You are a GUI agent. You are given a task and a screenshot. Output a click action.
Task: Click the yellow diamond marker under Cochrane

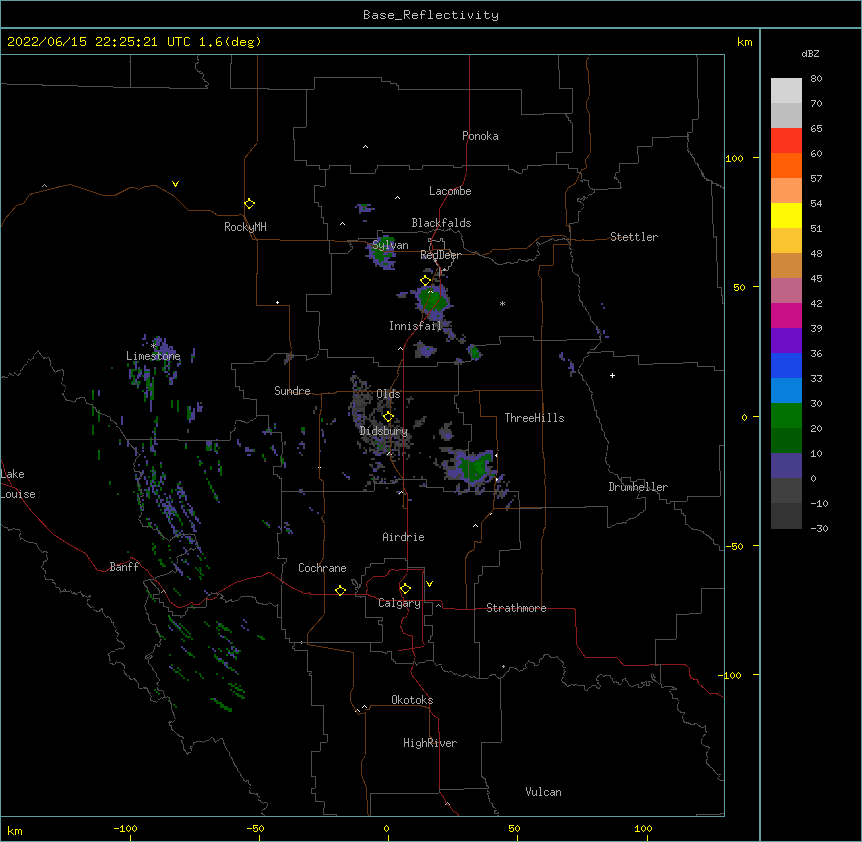coord(340,590)
